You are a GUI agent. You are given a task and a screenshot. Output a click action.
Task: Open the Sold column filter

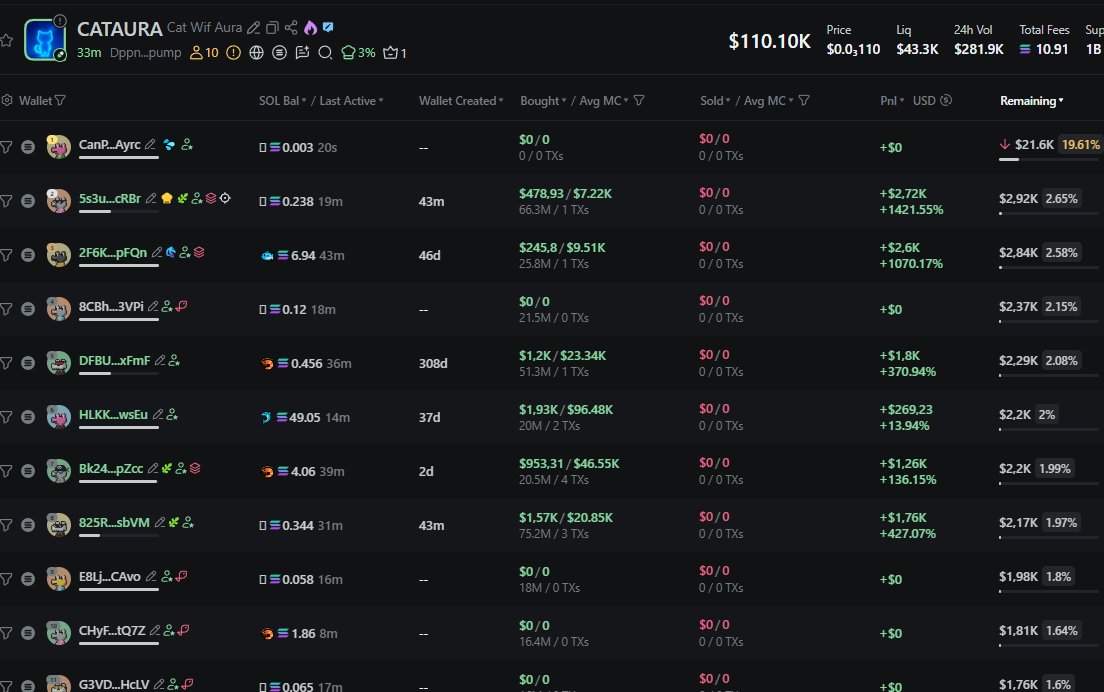coord(804,100)
